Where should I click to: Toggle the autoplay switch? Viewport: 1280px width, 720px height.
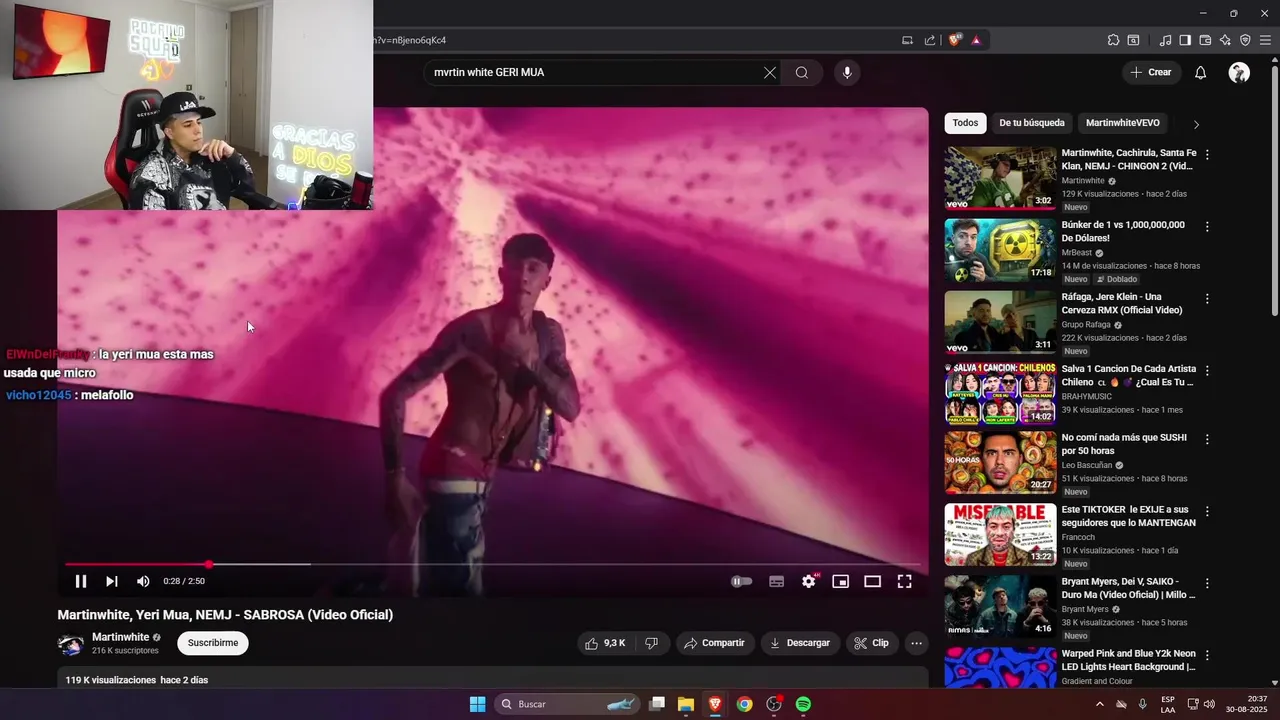click(x=741, y=581)
